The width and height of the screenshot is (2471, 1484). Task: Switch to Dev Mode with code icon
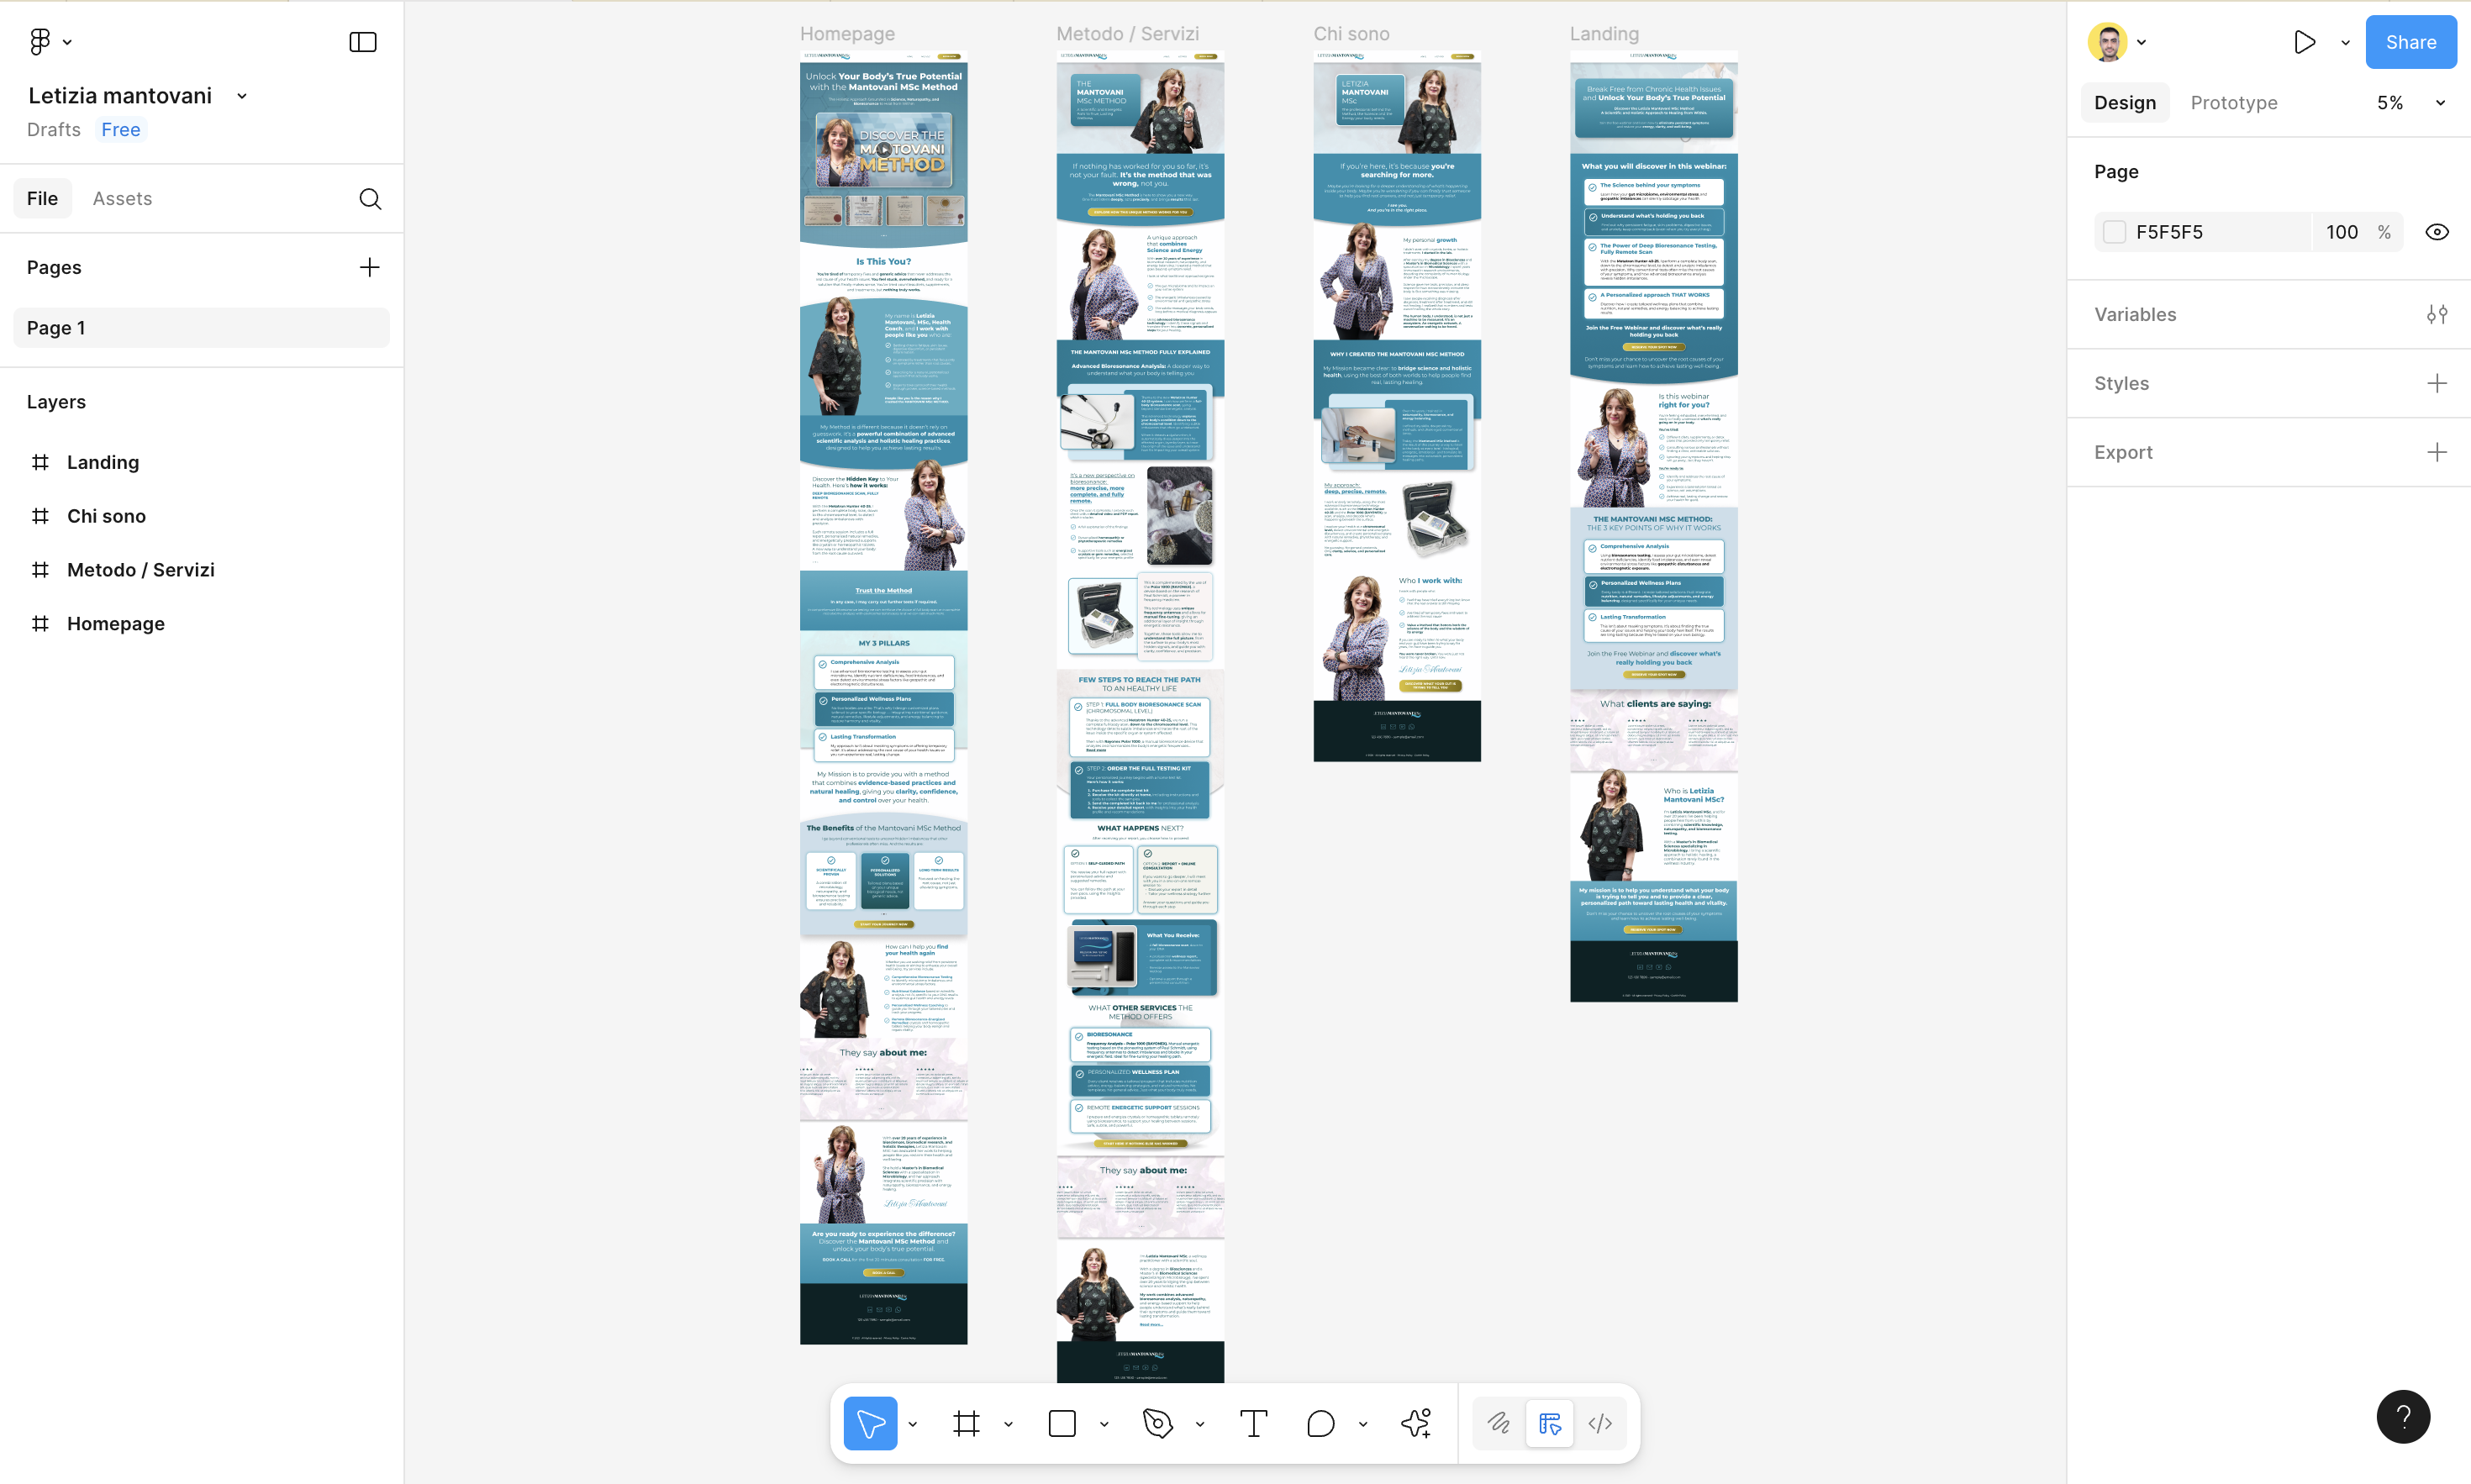(x=1600, y=1423)
